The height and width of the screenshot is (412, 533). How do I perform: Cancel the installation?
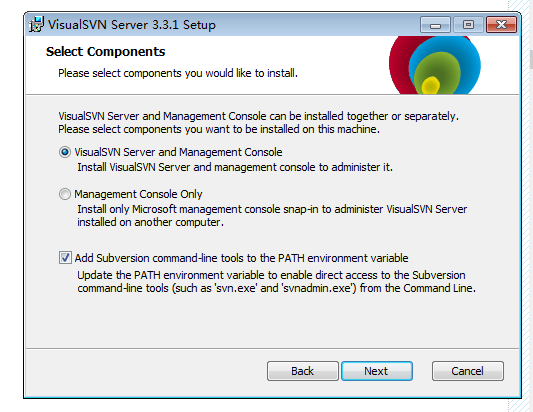pos(468,371)
